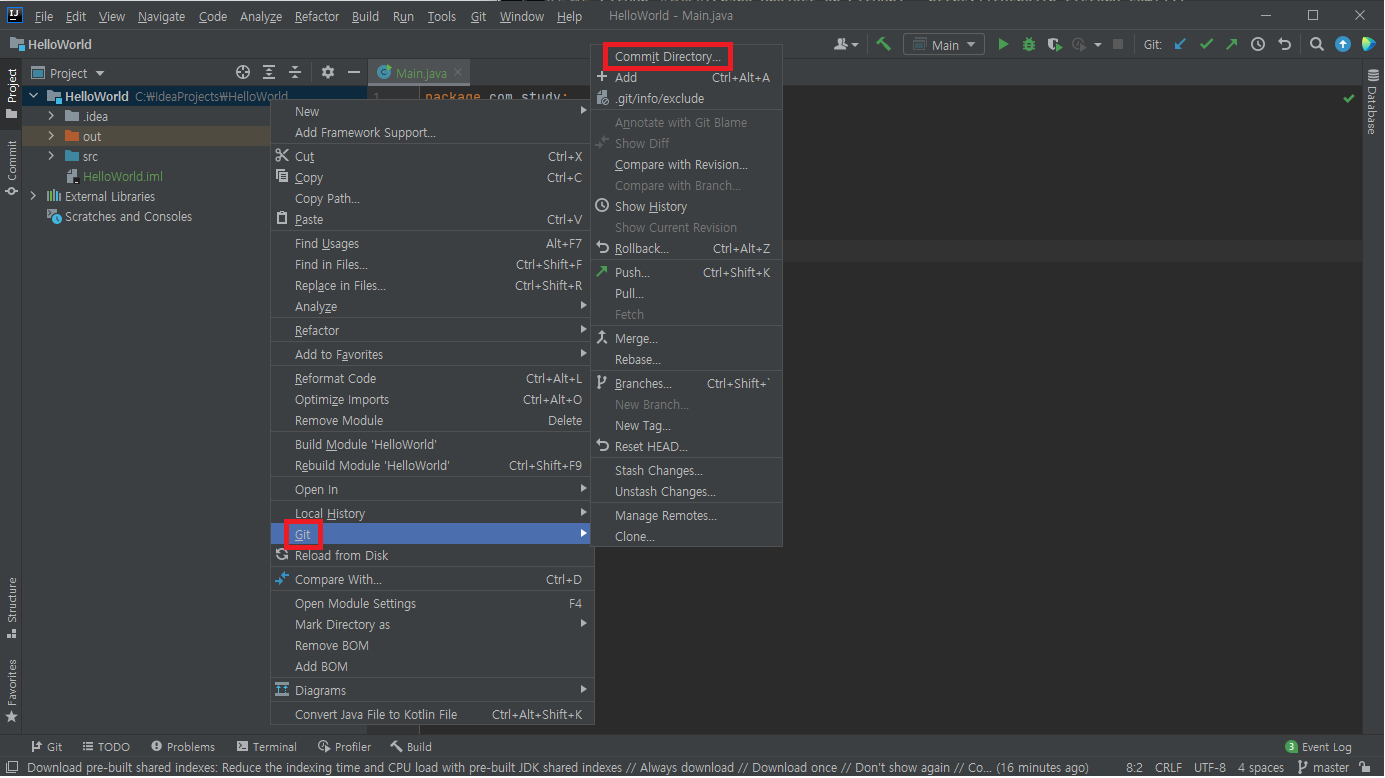
Task: Toggle the Project tool window sidebar button
Action: click(x=11, y=94)
